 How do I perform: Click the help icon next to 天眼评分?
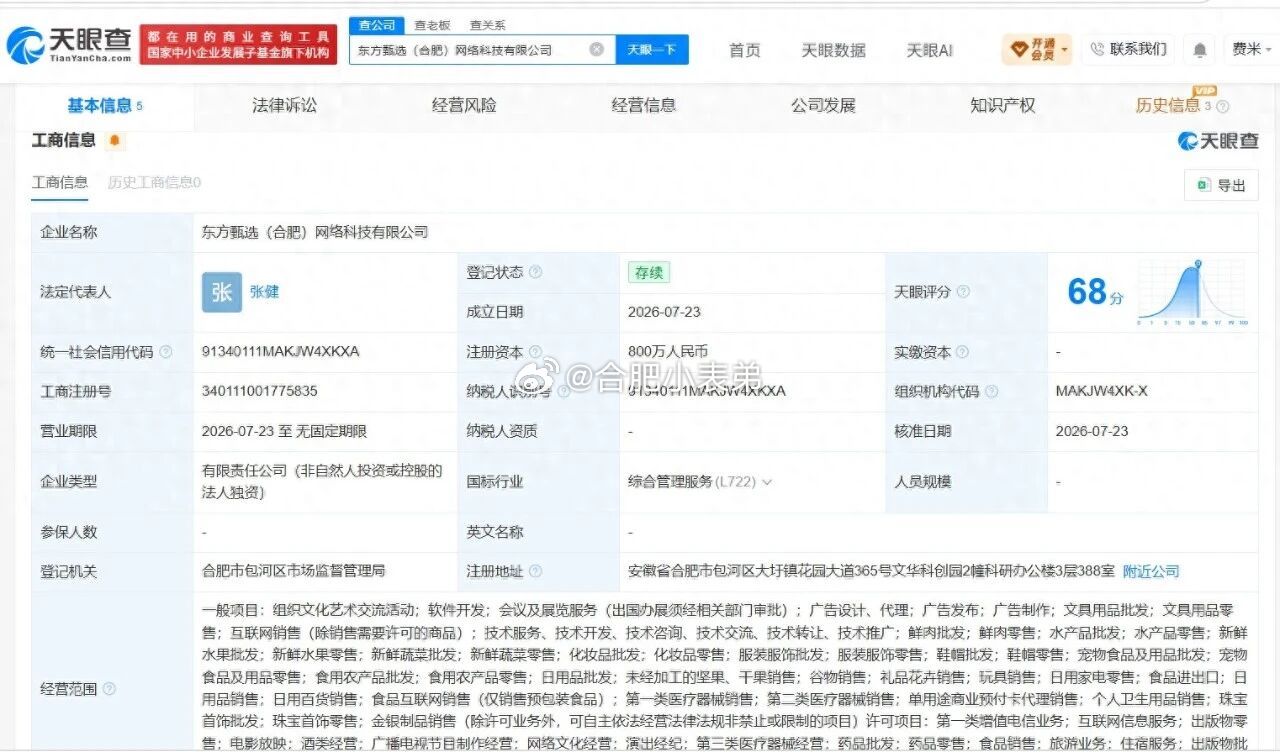pos(963,292)
